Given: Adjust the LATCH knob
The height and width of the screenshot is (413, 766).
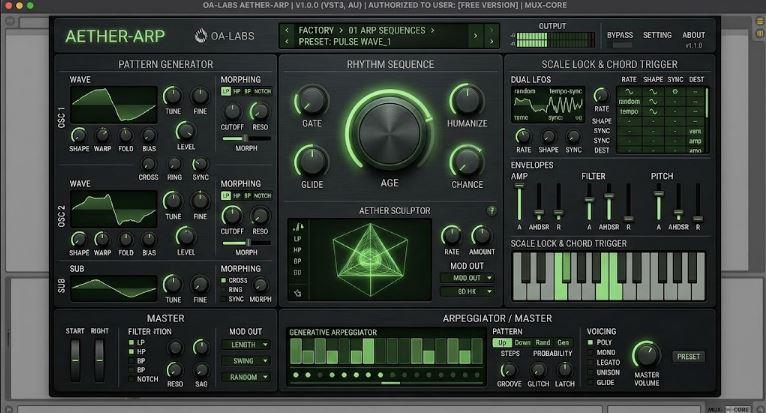Looking at the screenshot, I should pos(565,370).
